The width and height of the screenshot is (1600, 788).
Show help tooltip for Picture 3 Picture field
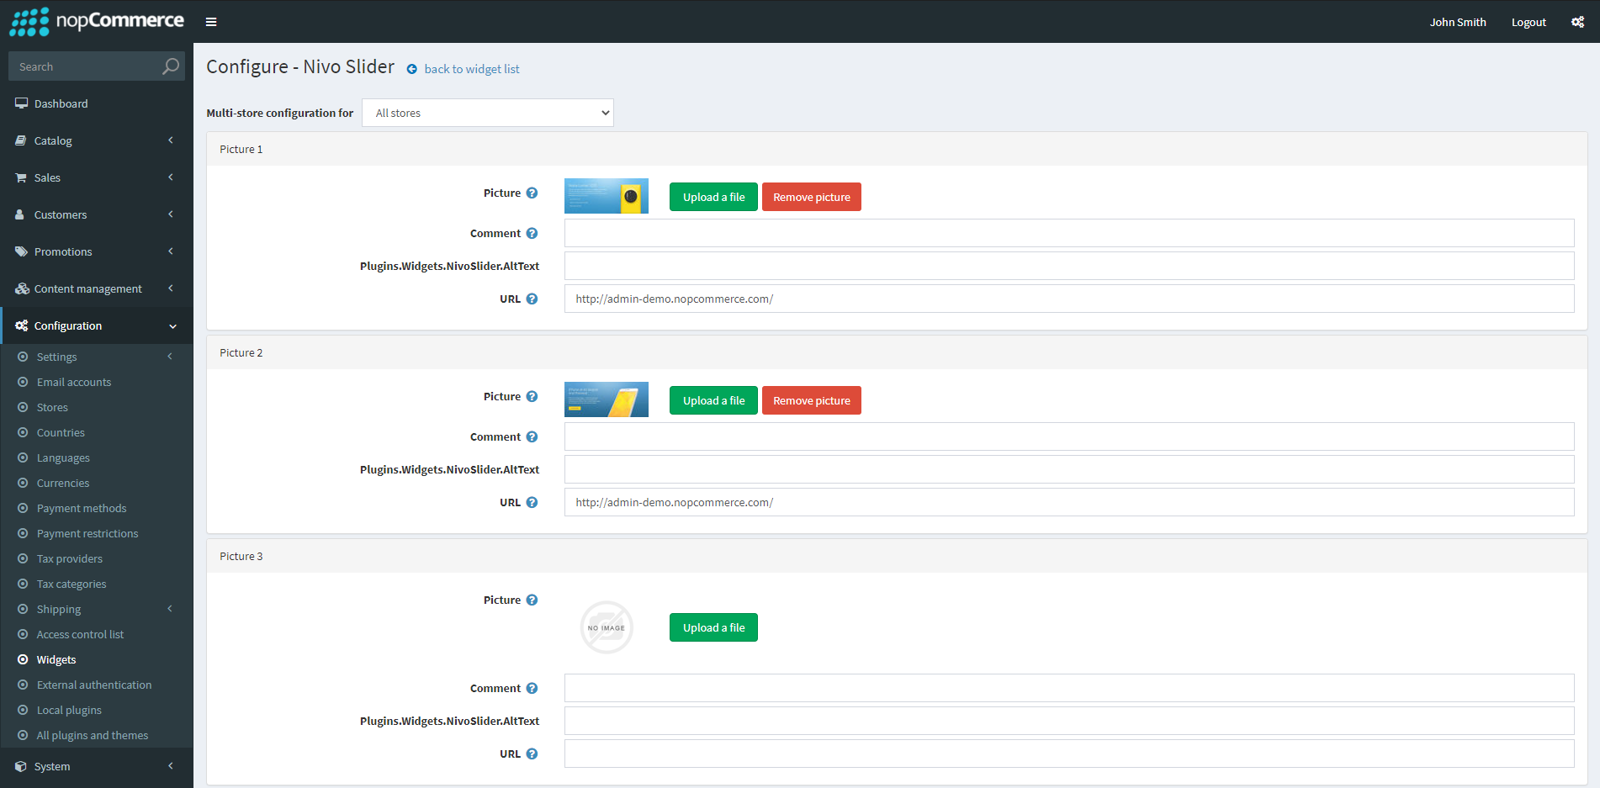tap(532, 600)
